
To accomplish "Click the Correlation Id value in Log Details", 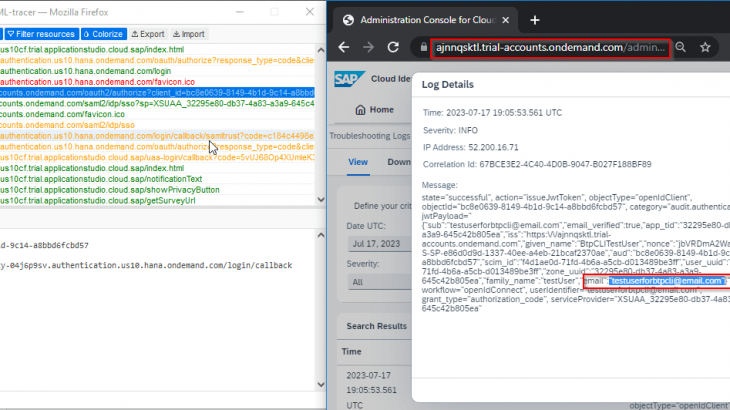I will pyautogui.click(x=565, y=164).
